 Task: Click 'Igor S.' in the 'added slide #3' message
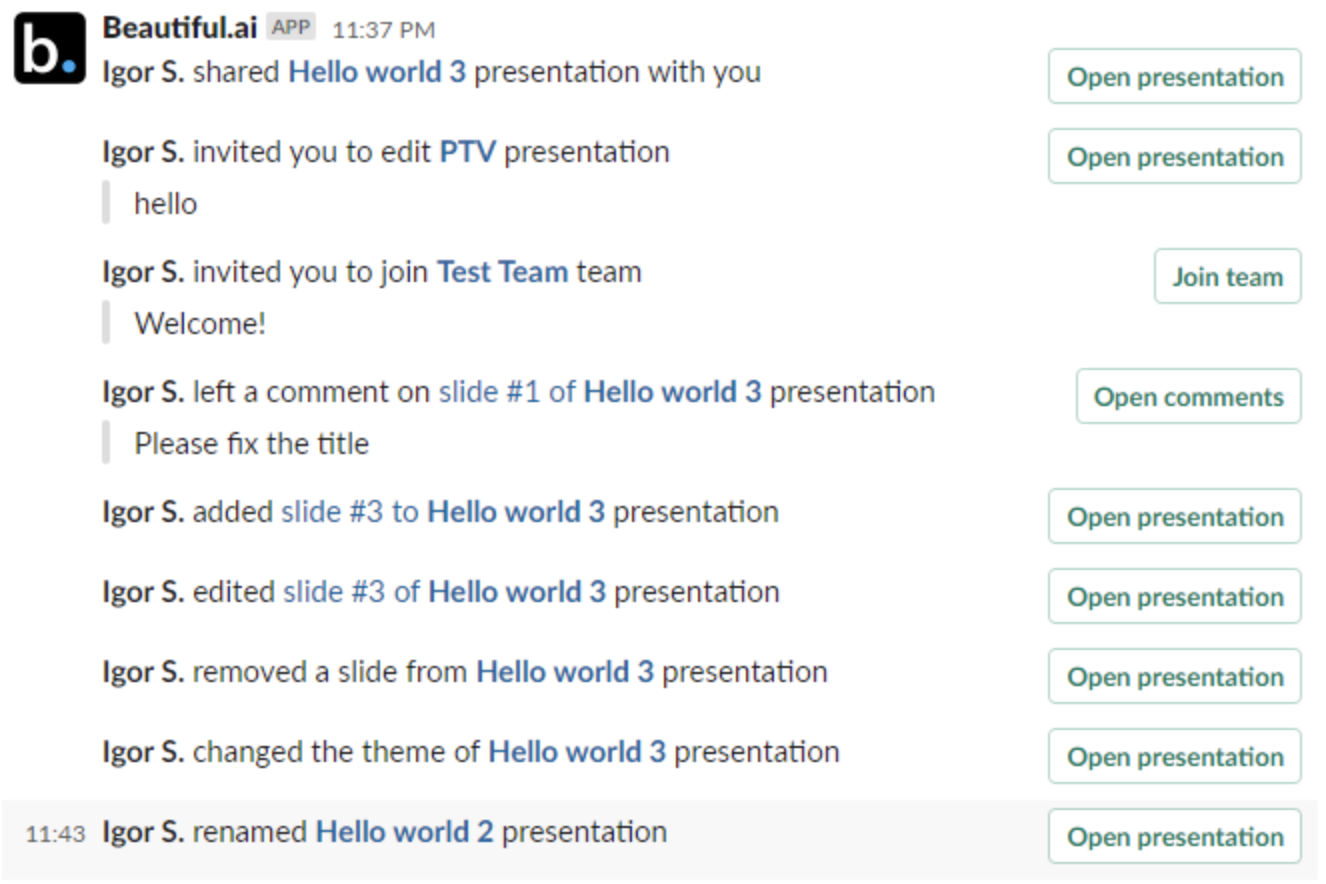(x=143, y=512)
